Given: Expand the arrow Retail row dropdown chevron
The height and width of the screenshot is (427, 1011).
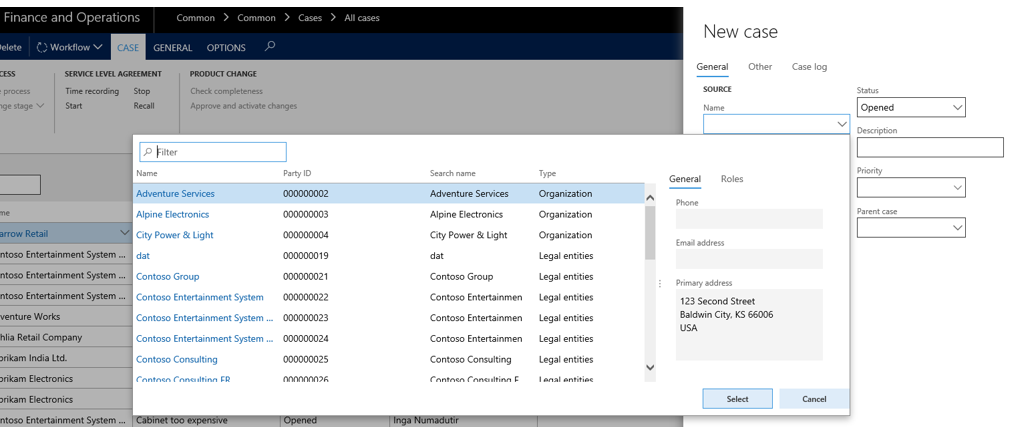Looking at the screenshot, I should (124, 233).
